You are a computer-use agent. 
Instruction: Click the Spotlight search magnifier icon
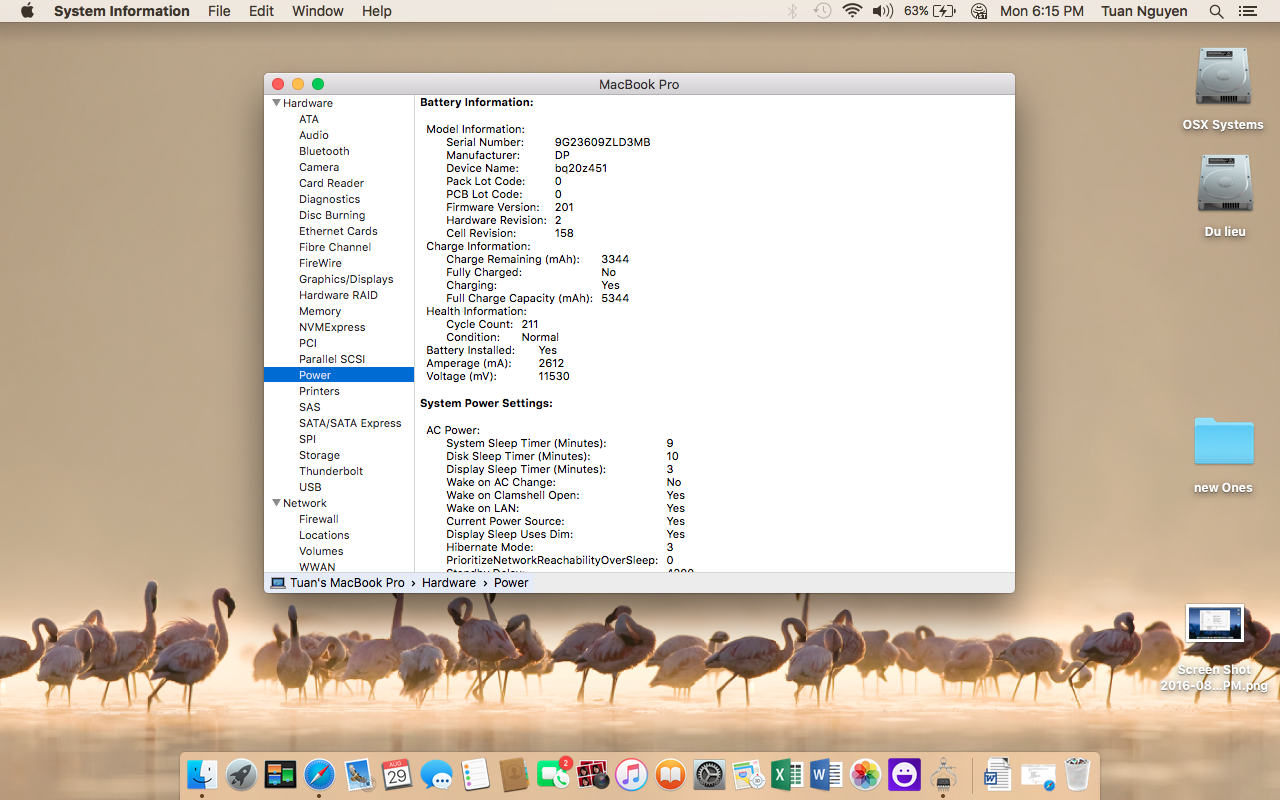[x=1216, y=11]
